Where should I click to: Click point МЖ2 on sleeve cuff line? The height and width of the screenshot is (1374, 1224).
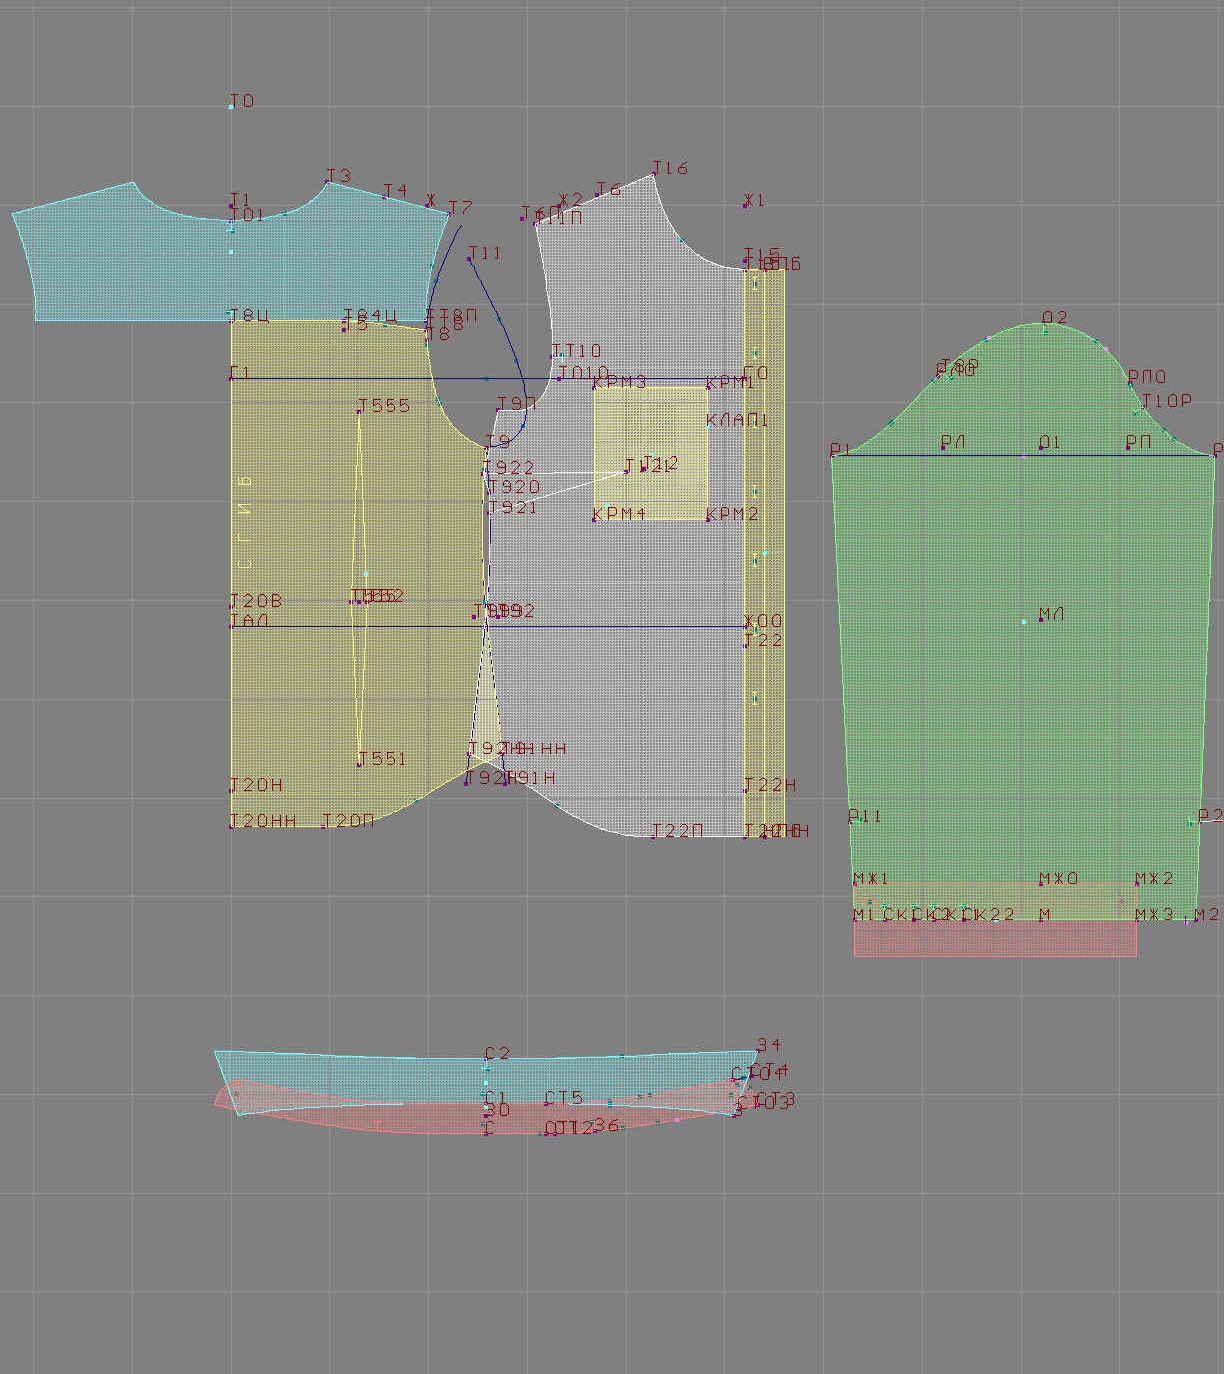(x=1136, y=883)
